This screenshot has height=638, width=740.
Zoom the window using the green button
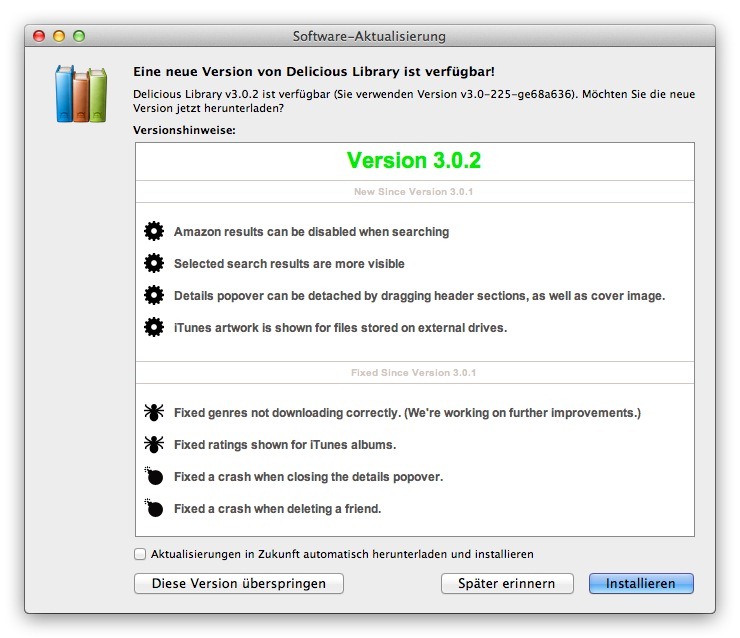[79, 36]
